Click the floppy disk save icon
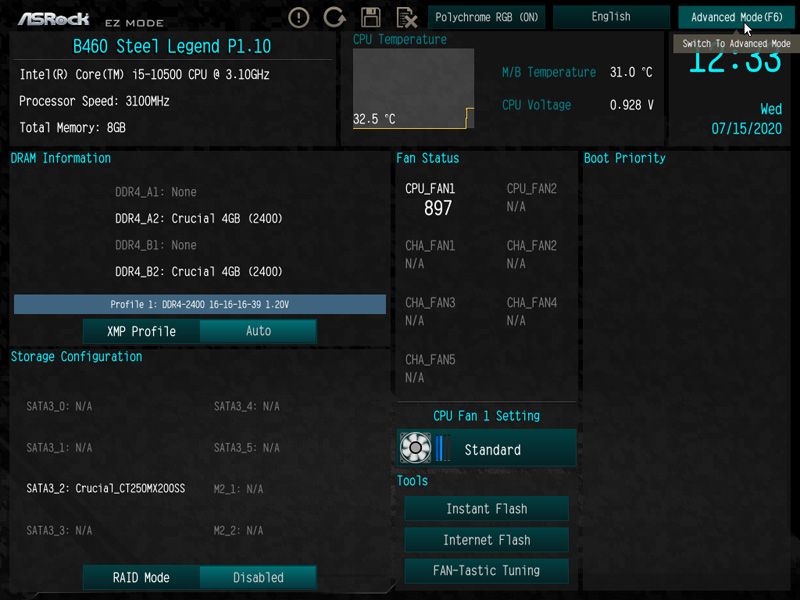 point(370,17)
